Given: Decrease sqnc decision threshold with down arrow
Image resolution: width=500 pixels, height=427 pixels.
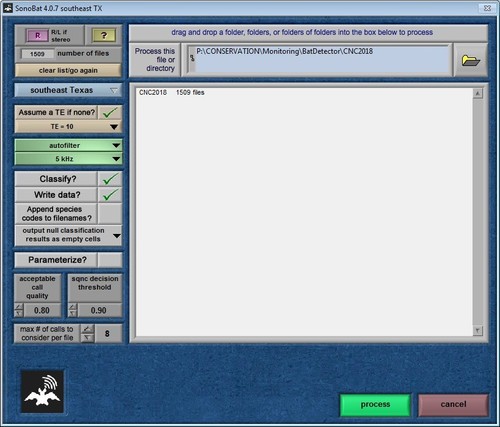Looking at the screenshot, I should 73,314.
